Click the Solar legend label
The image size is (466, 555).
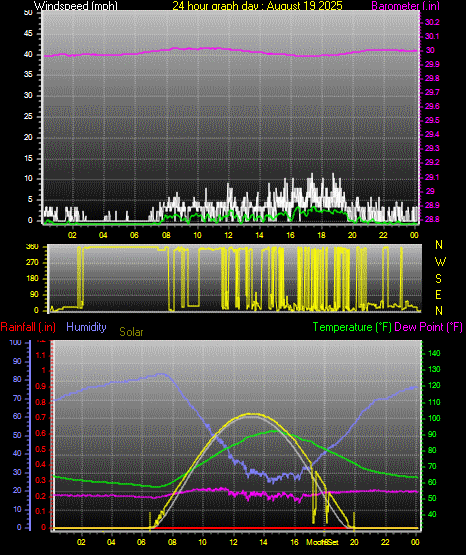[x=131, y=332]
